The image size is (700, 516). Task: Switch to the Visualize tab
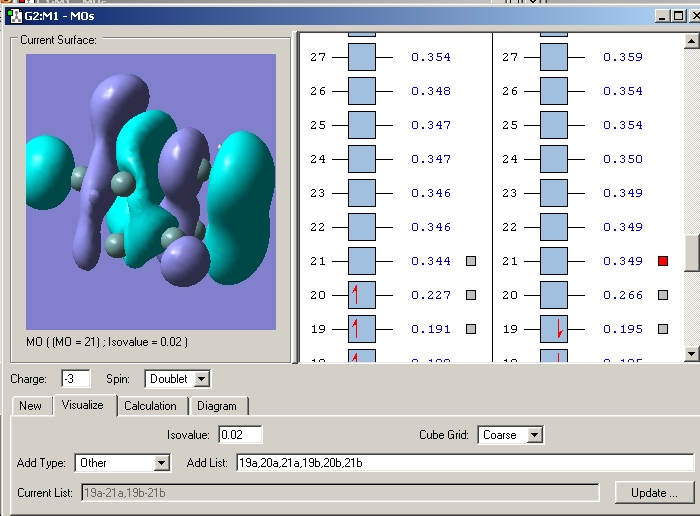pyautogui.click(x=83, y=405)
